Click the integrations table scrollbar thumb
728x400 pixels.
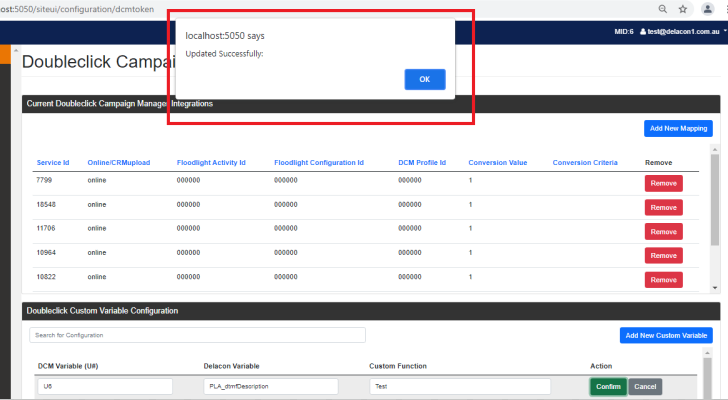pos(715,200)
